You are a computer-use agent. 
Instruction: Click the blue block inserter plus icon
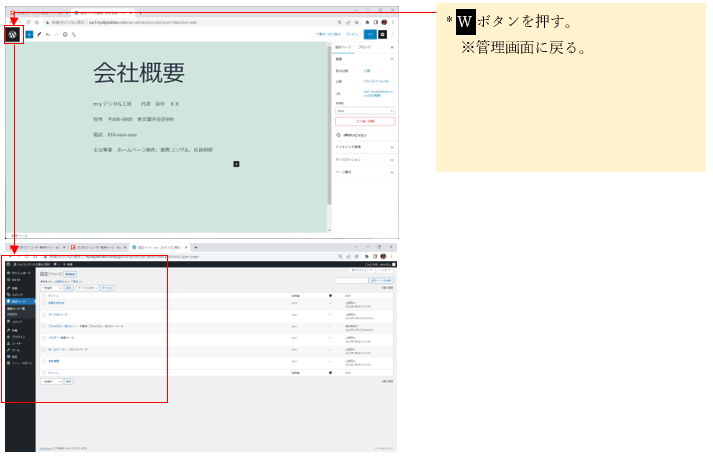coord(29,34)
